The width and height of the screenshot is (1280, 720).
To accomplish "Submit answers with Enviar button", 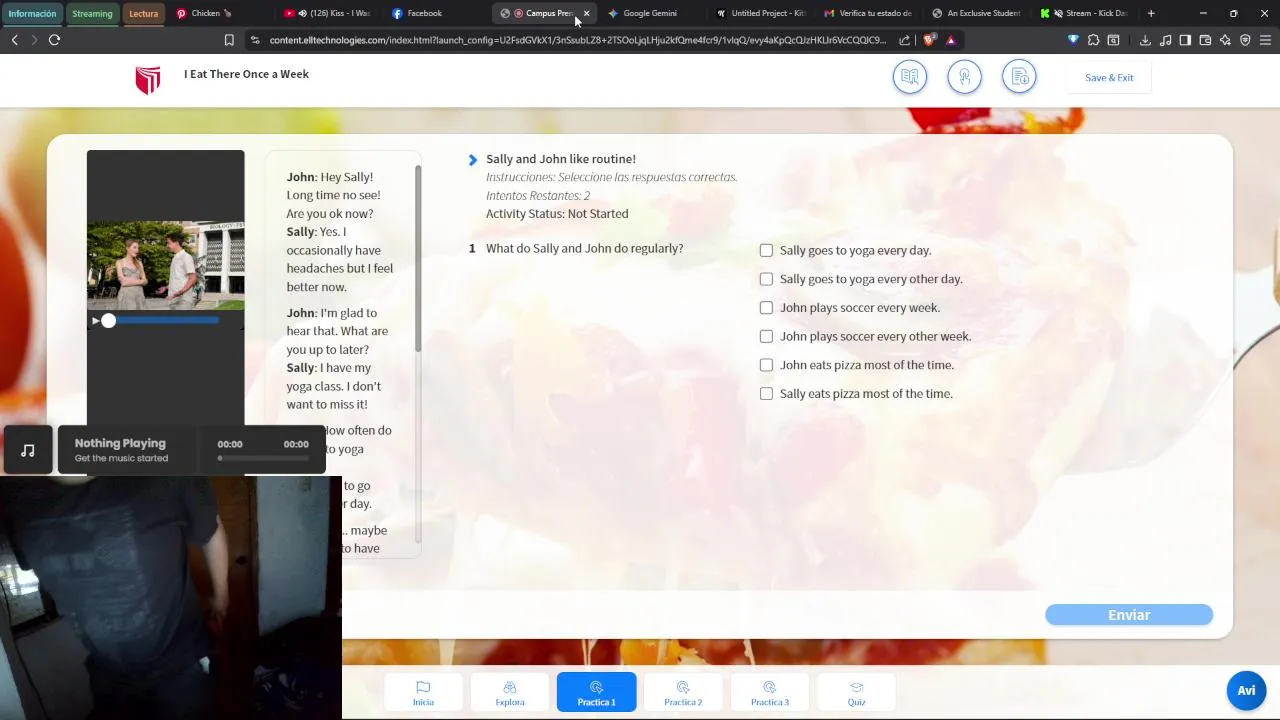I will [1129, 615].
